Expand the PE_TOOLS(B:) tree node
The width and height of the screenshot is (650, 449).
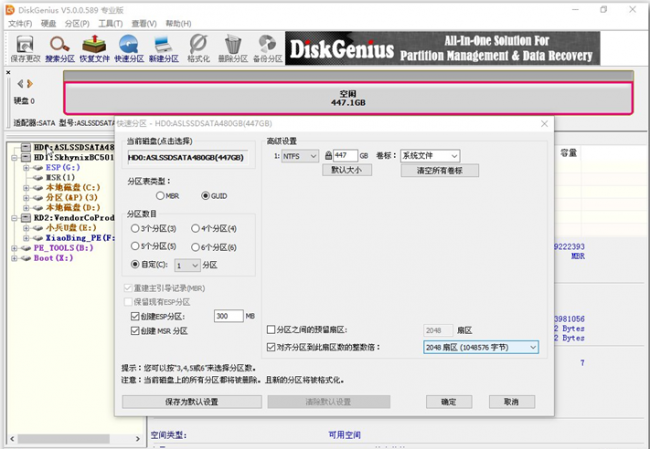point(15,248)
